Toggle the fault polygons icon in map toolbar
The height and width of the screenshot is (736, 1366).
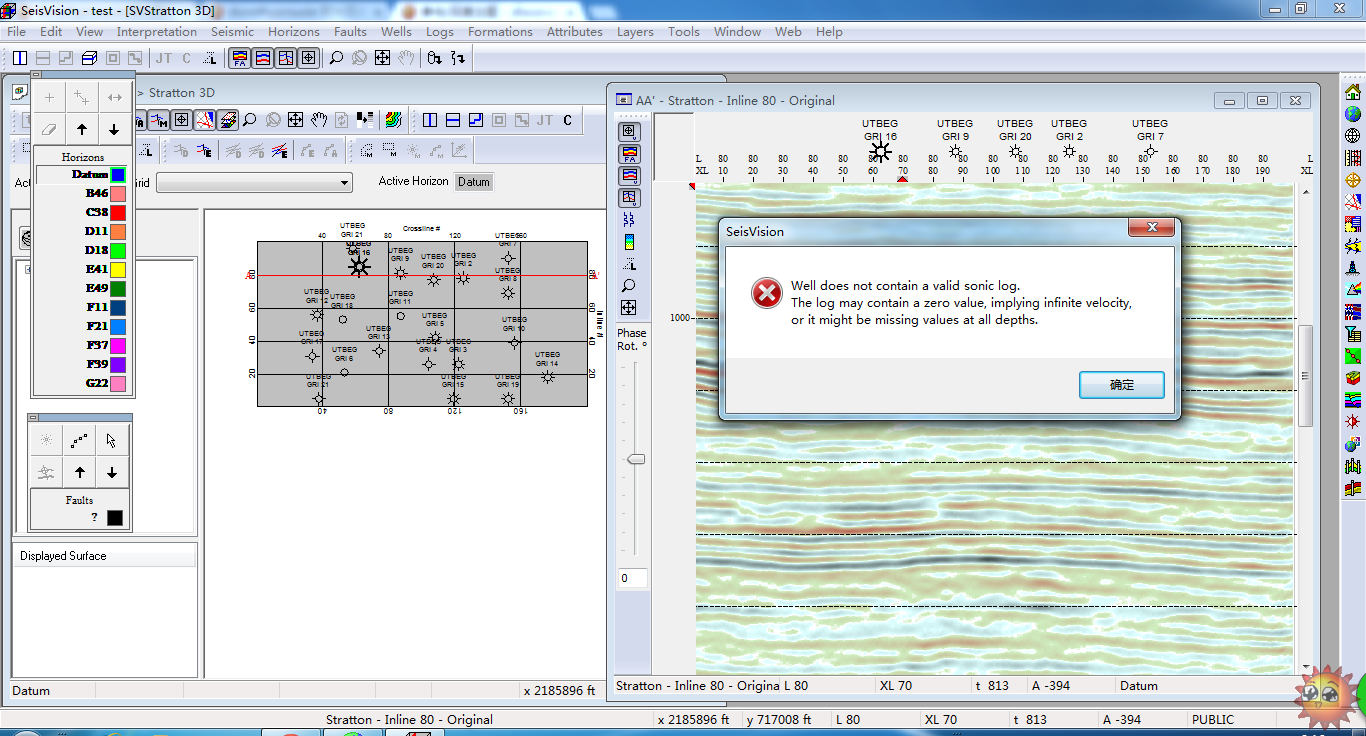point(205,120)
